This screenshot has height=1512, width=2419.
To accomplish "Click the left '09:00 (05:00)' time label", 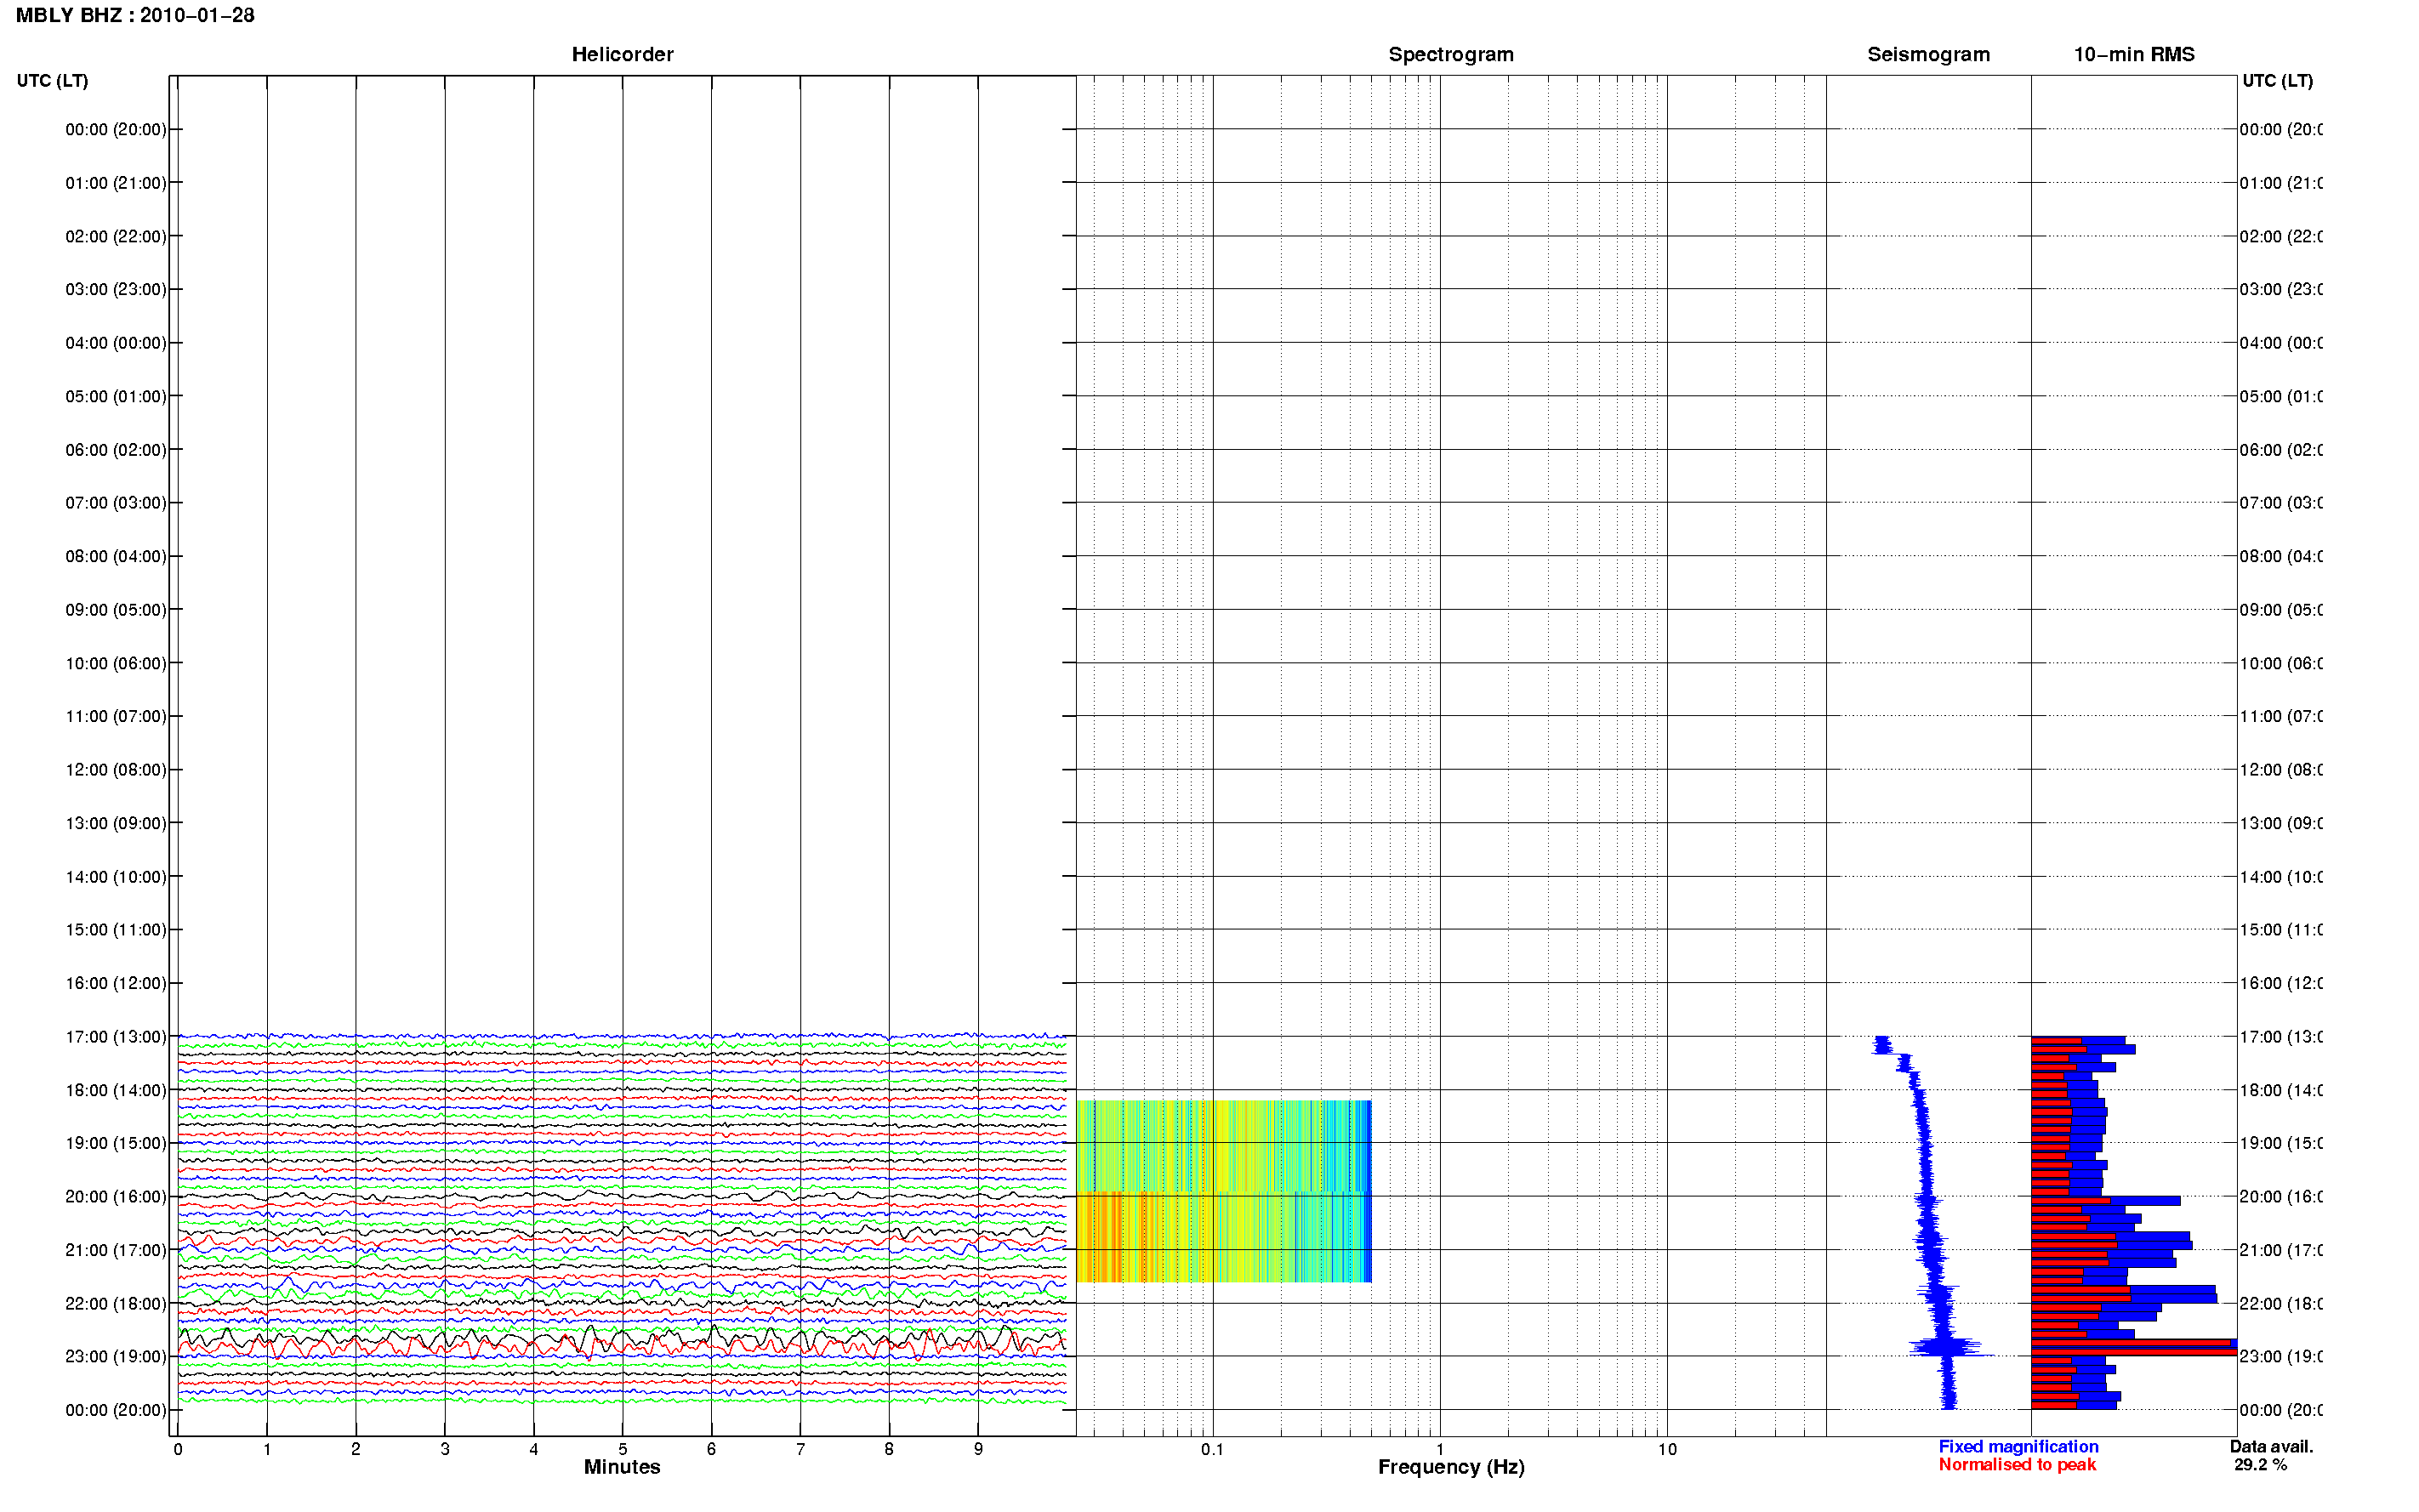I will [x=116, y=610].
